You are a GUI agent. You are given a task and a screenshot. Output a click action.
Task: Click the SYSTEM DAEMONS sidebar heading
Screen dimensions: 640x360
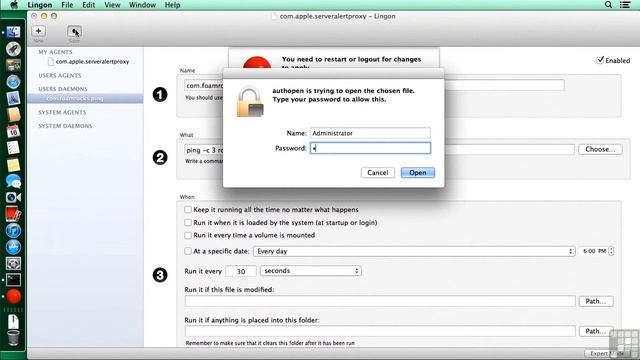point(65,126)
